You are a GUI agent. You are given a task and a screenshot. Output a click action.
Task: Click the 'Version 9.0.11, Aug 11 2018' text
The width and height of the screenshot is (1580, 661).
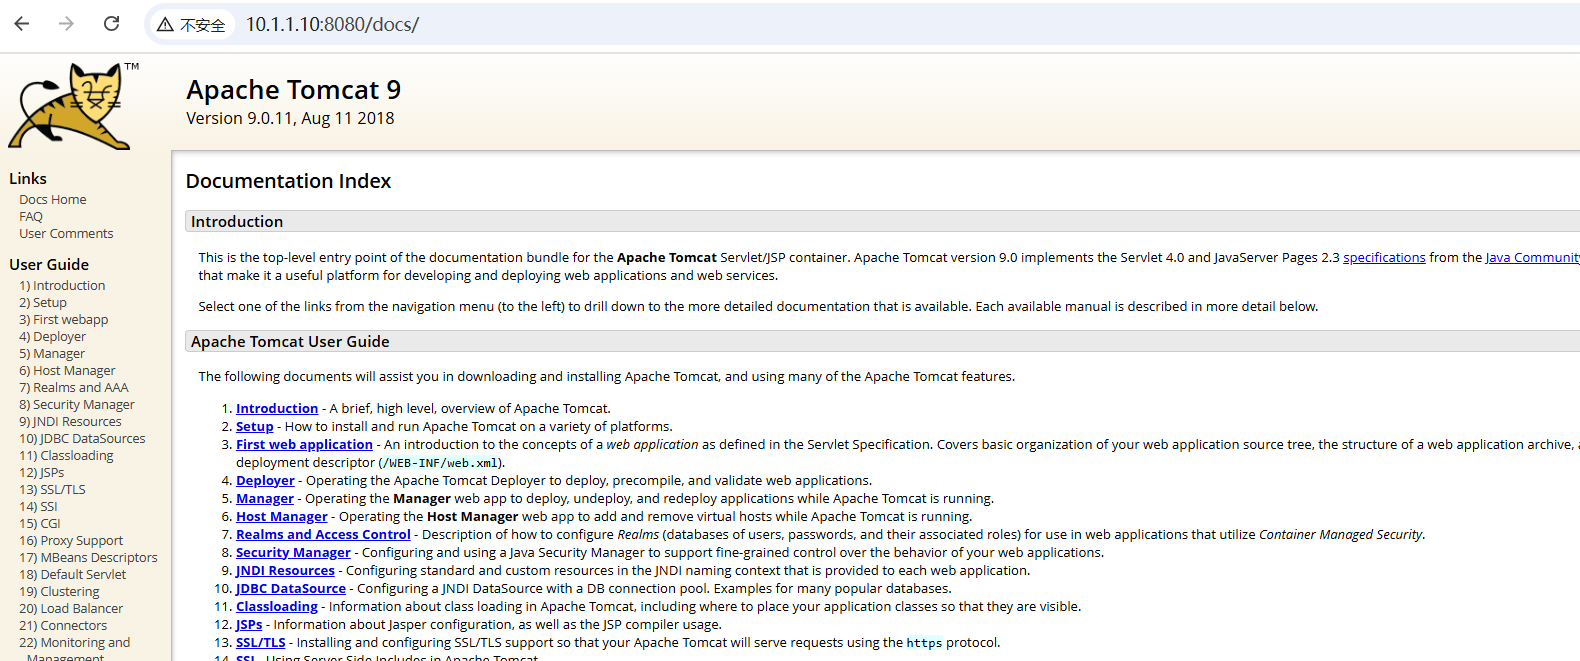coord(290,119)
